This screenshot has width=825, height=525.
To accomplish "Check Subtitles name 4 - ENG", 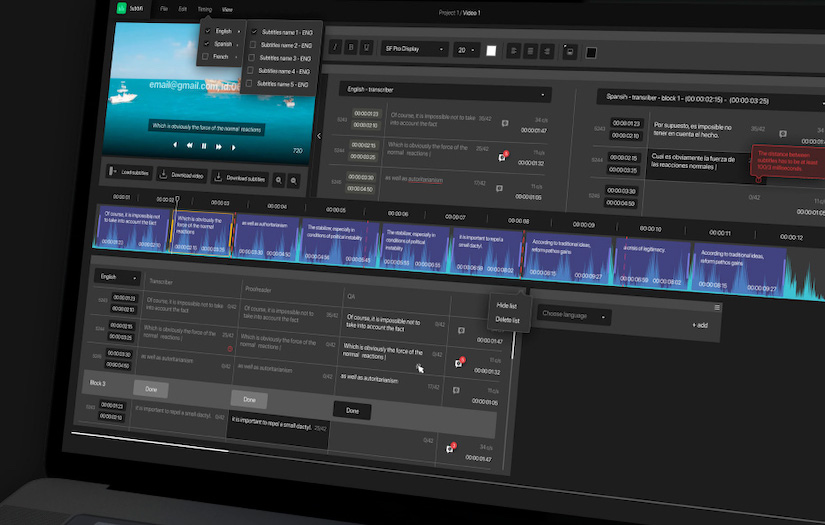I will [x=250, y=70].
